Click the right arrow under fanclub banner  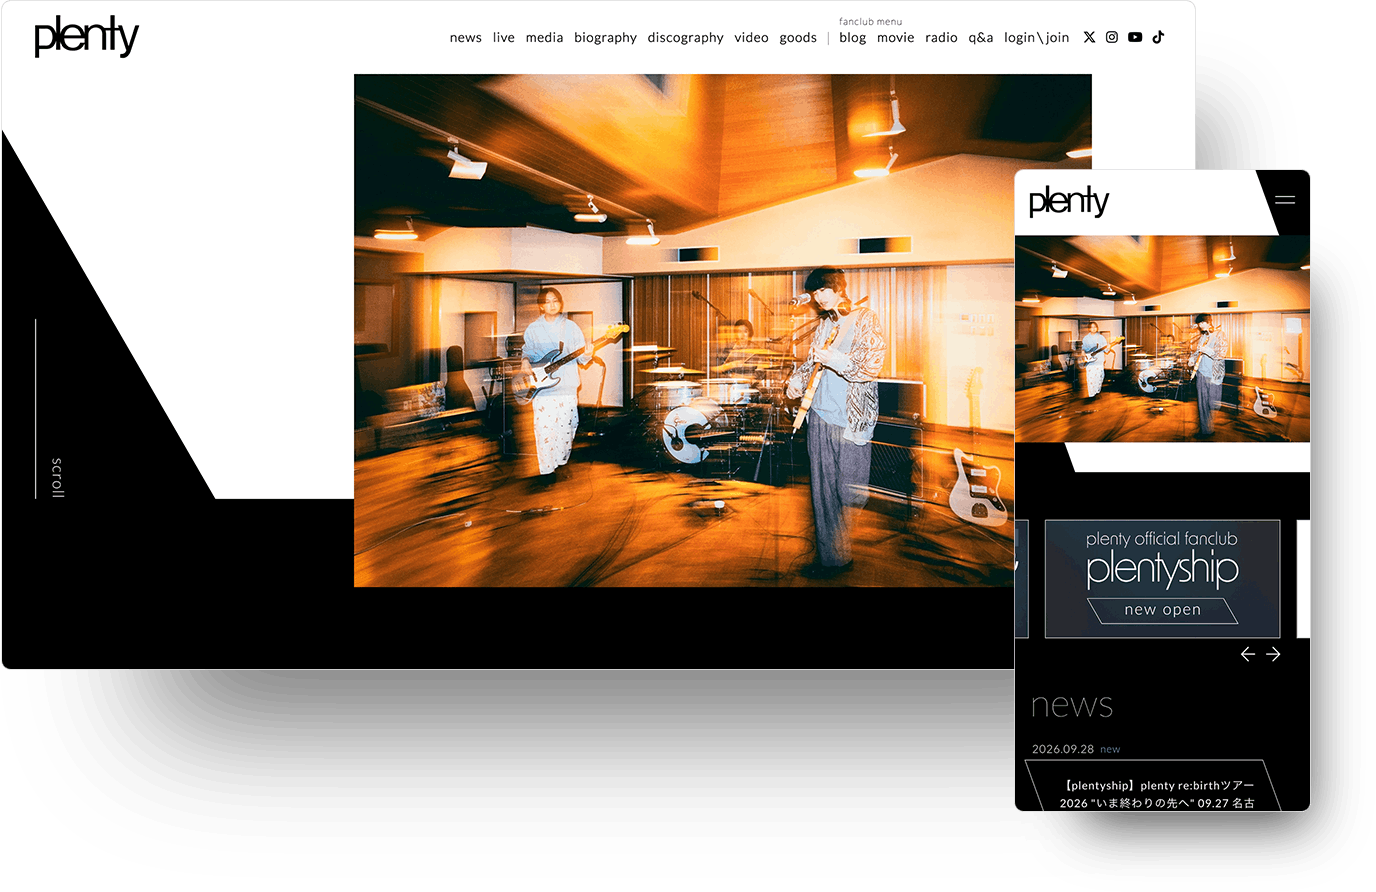coord(1273,654)
